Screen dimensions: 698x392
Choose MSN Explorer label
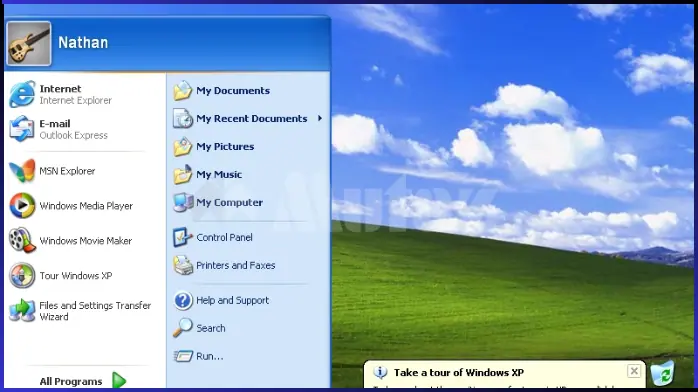point(67,171)
